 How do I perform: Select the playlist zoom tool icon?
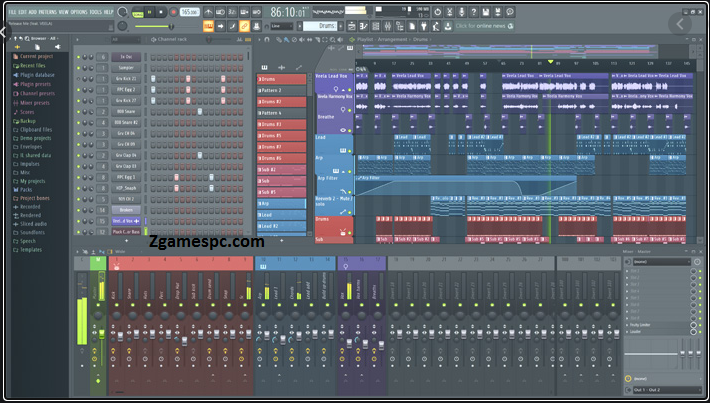coord(333,40)
